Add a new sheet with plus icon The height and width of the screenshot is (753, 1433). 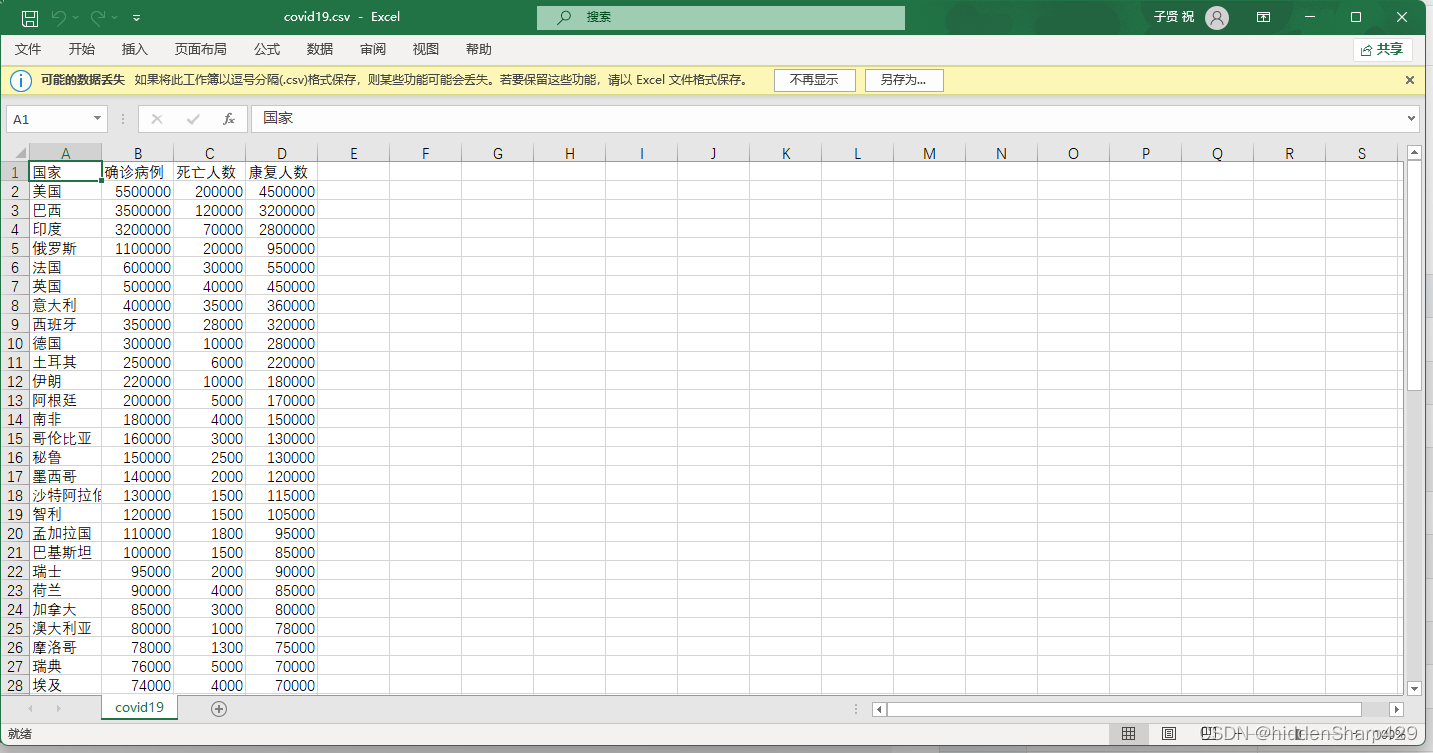point(219,709)
